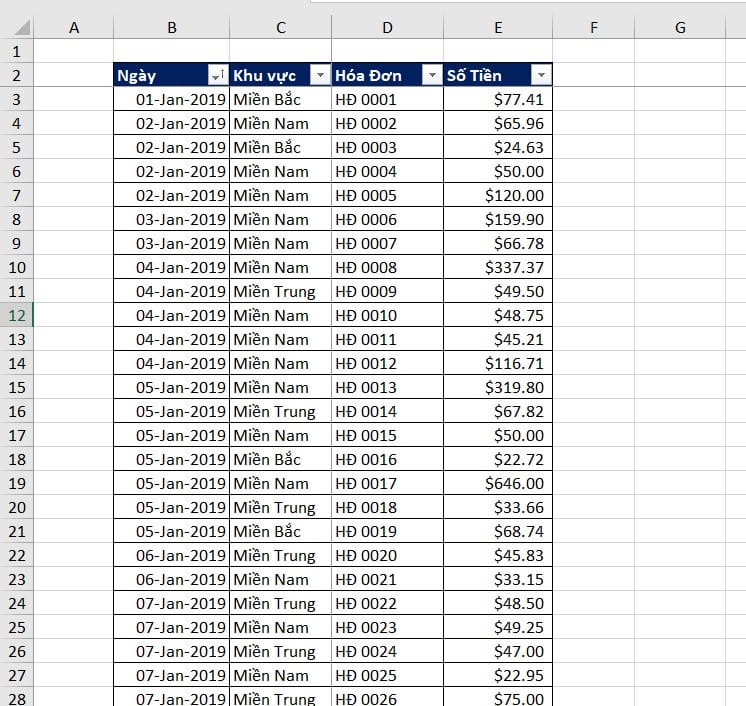The width and height of the screenshot is (746, 706).
Task: Click the Số Tiền header cell text
Action: [x=476, y=75]
